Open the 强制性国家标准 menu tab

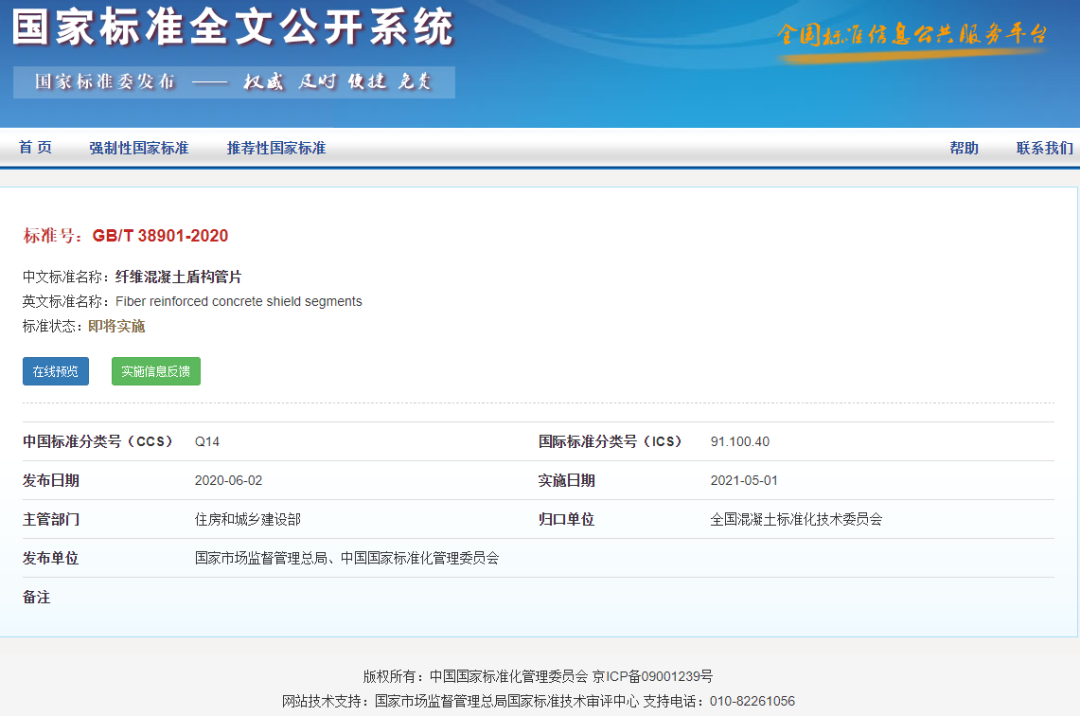point(138,148)
